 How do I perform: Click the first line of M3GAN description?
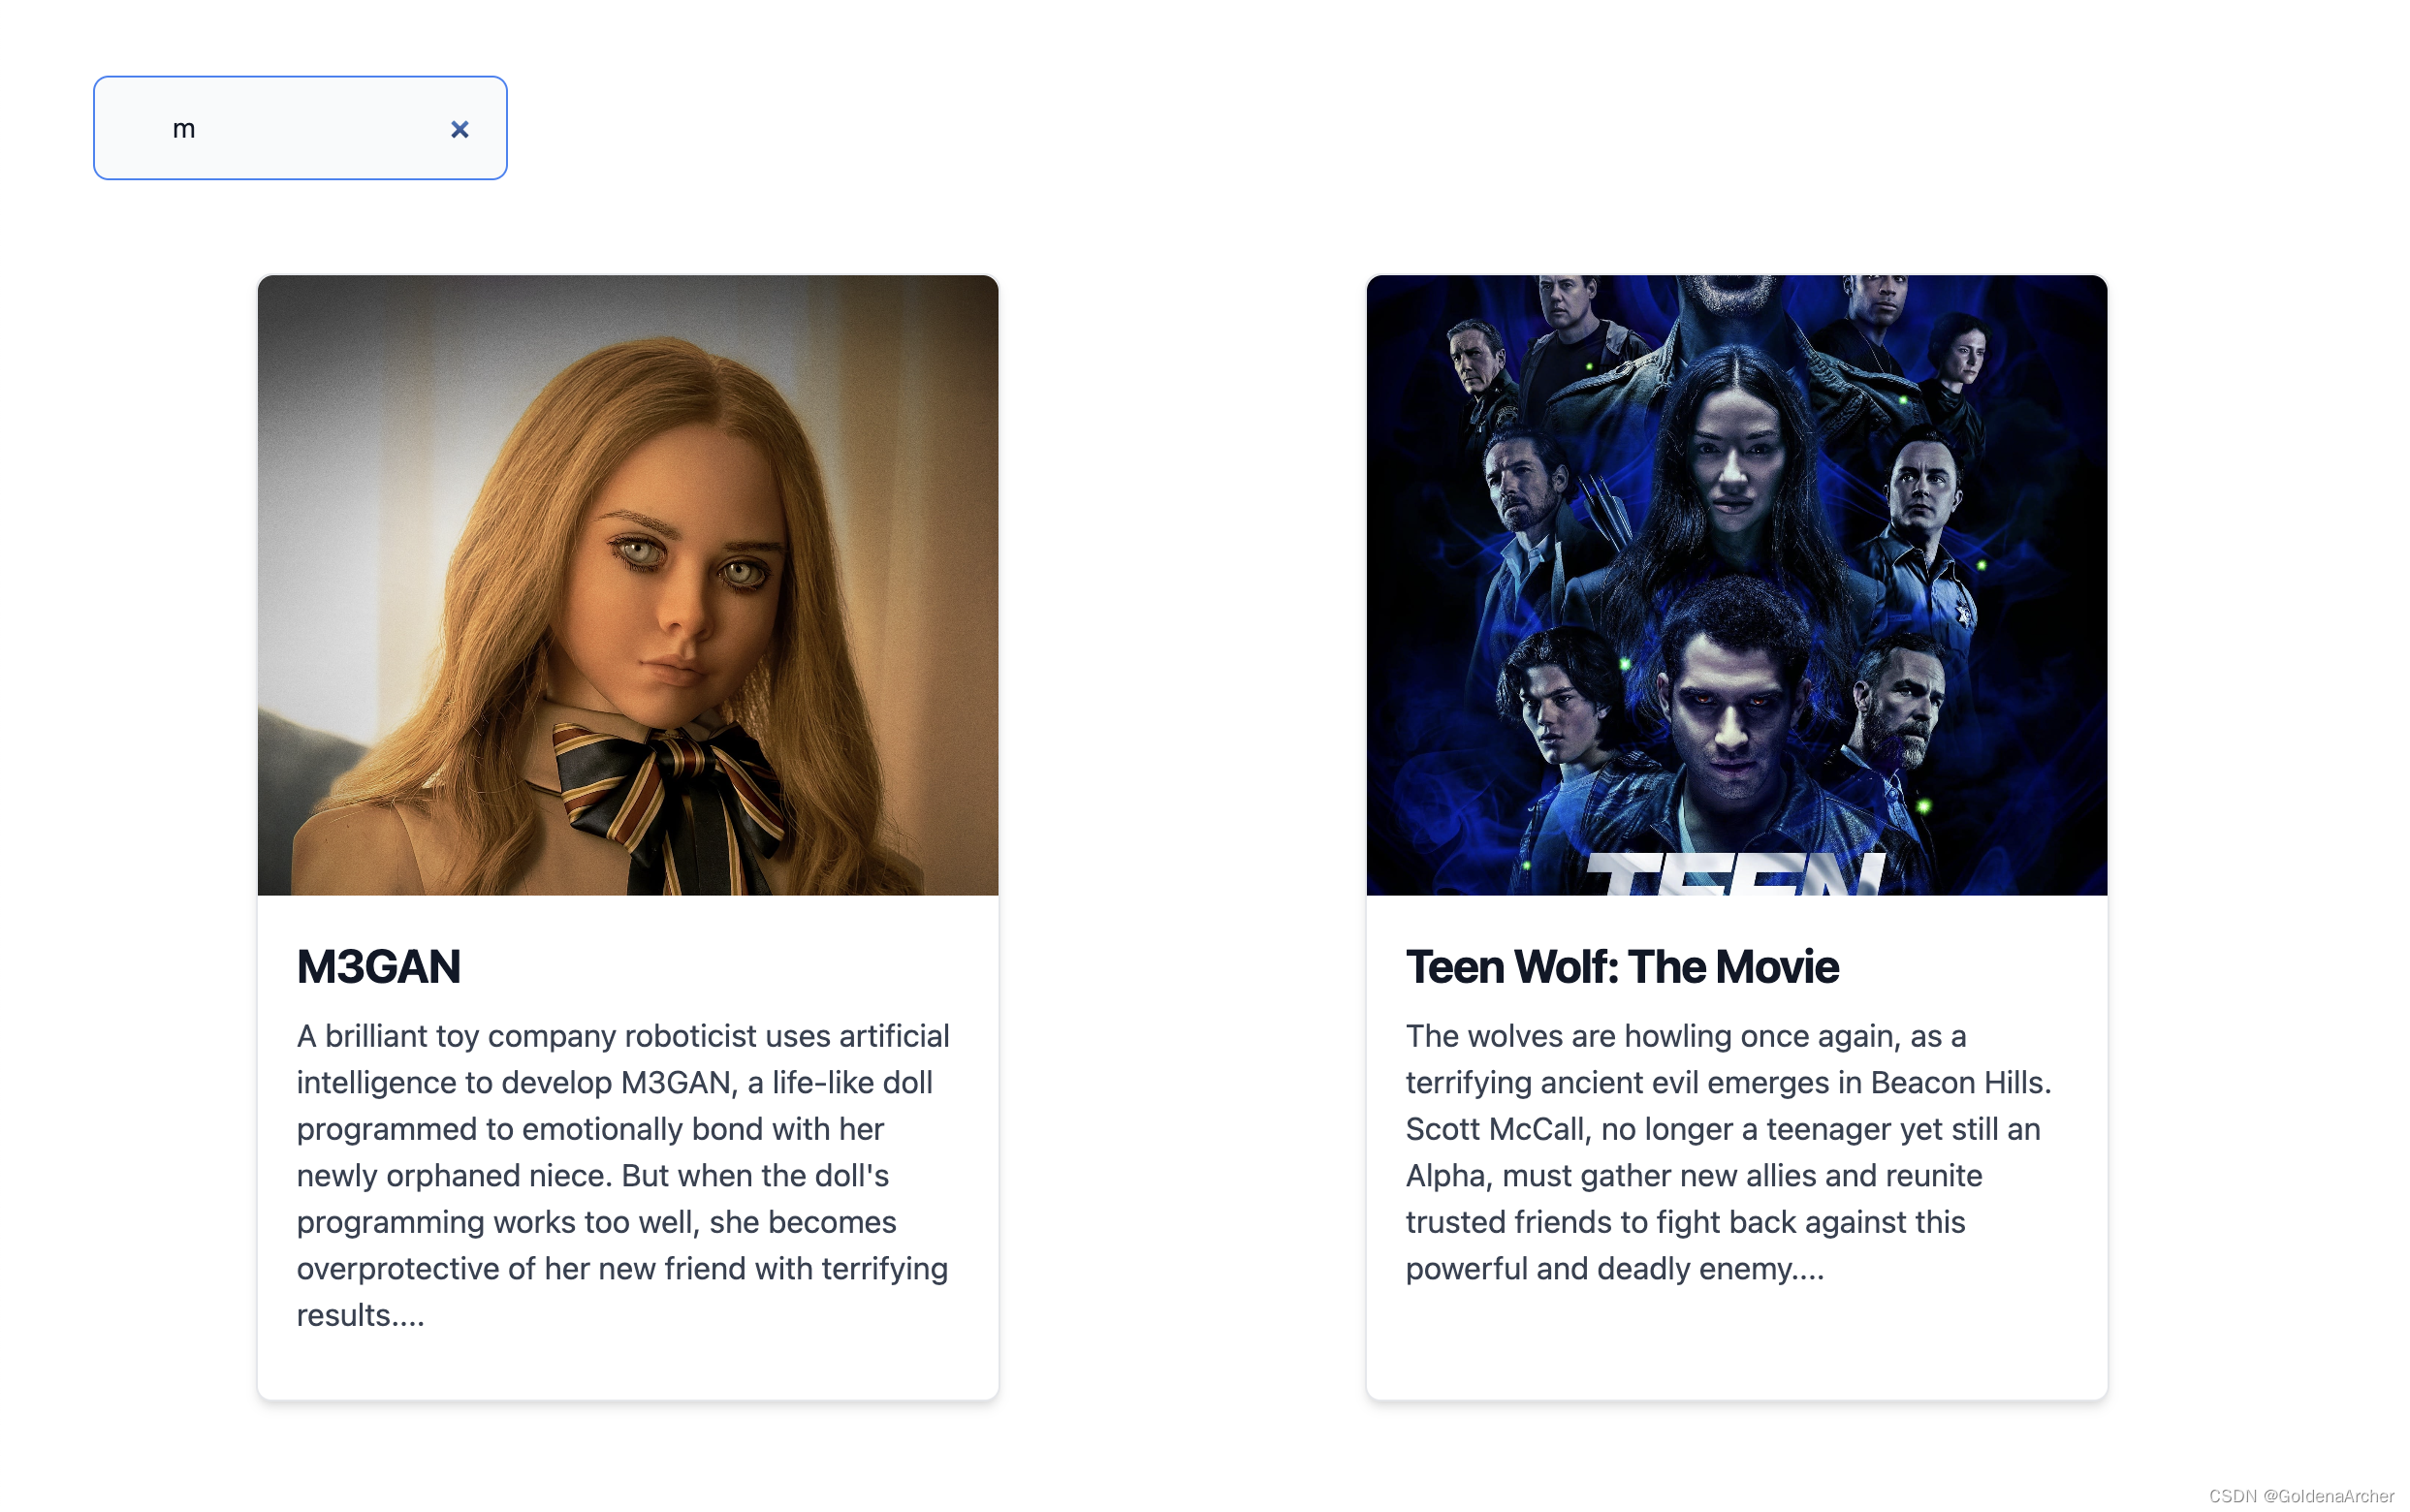pos(623,1036)
